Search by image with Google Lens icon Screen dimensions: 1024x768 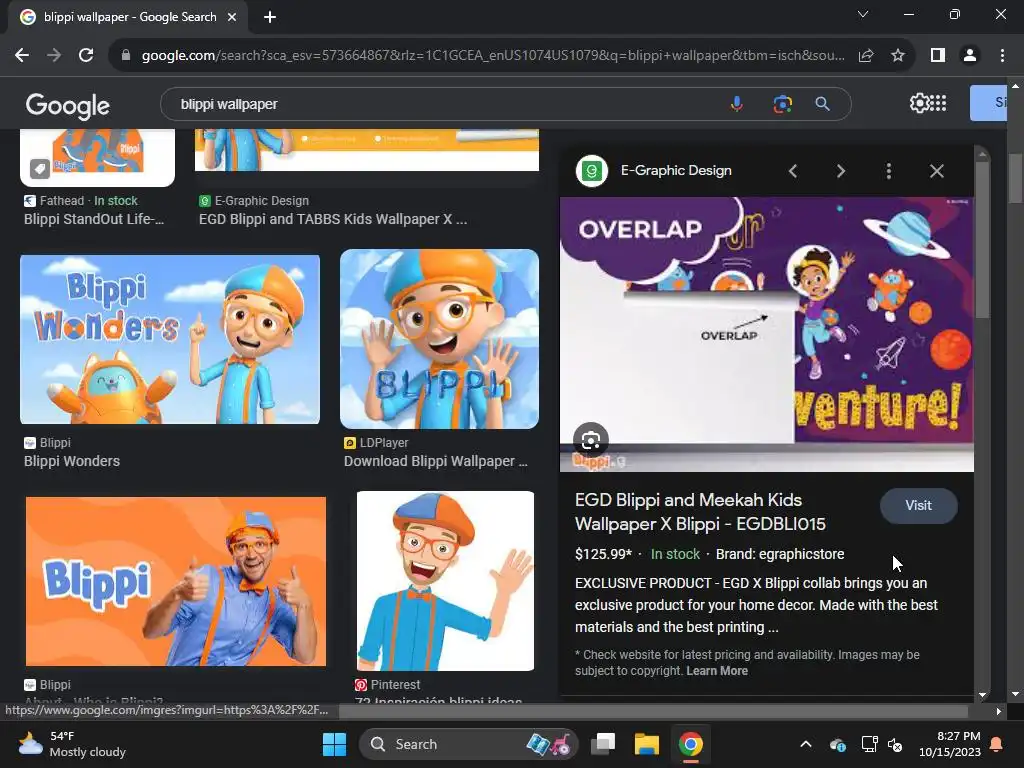782,104
